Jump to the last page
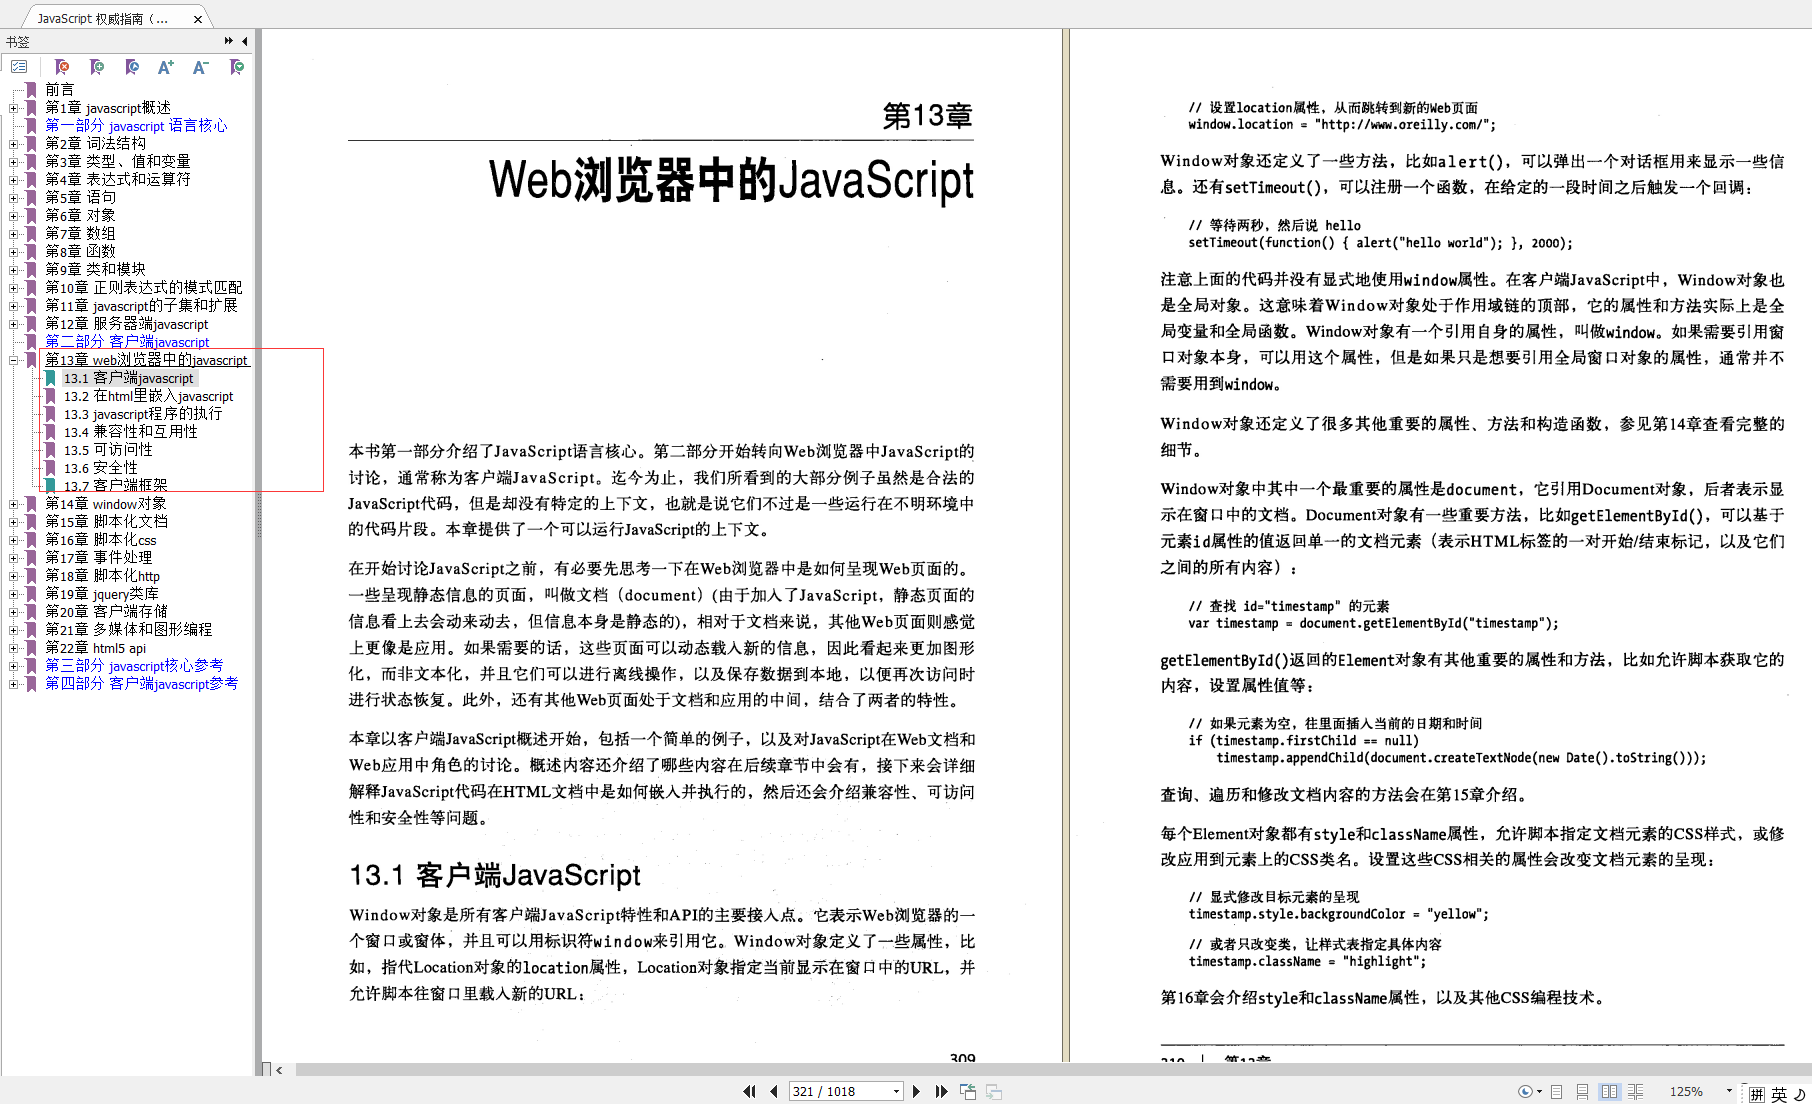This screenshot has height=1104, width=1812. (x=941, y=1091)
